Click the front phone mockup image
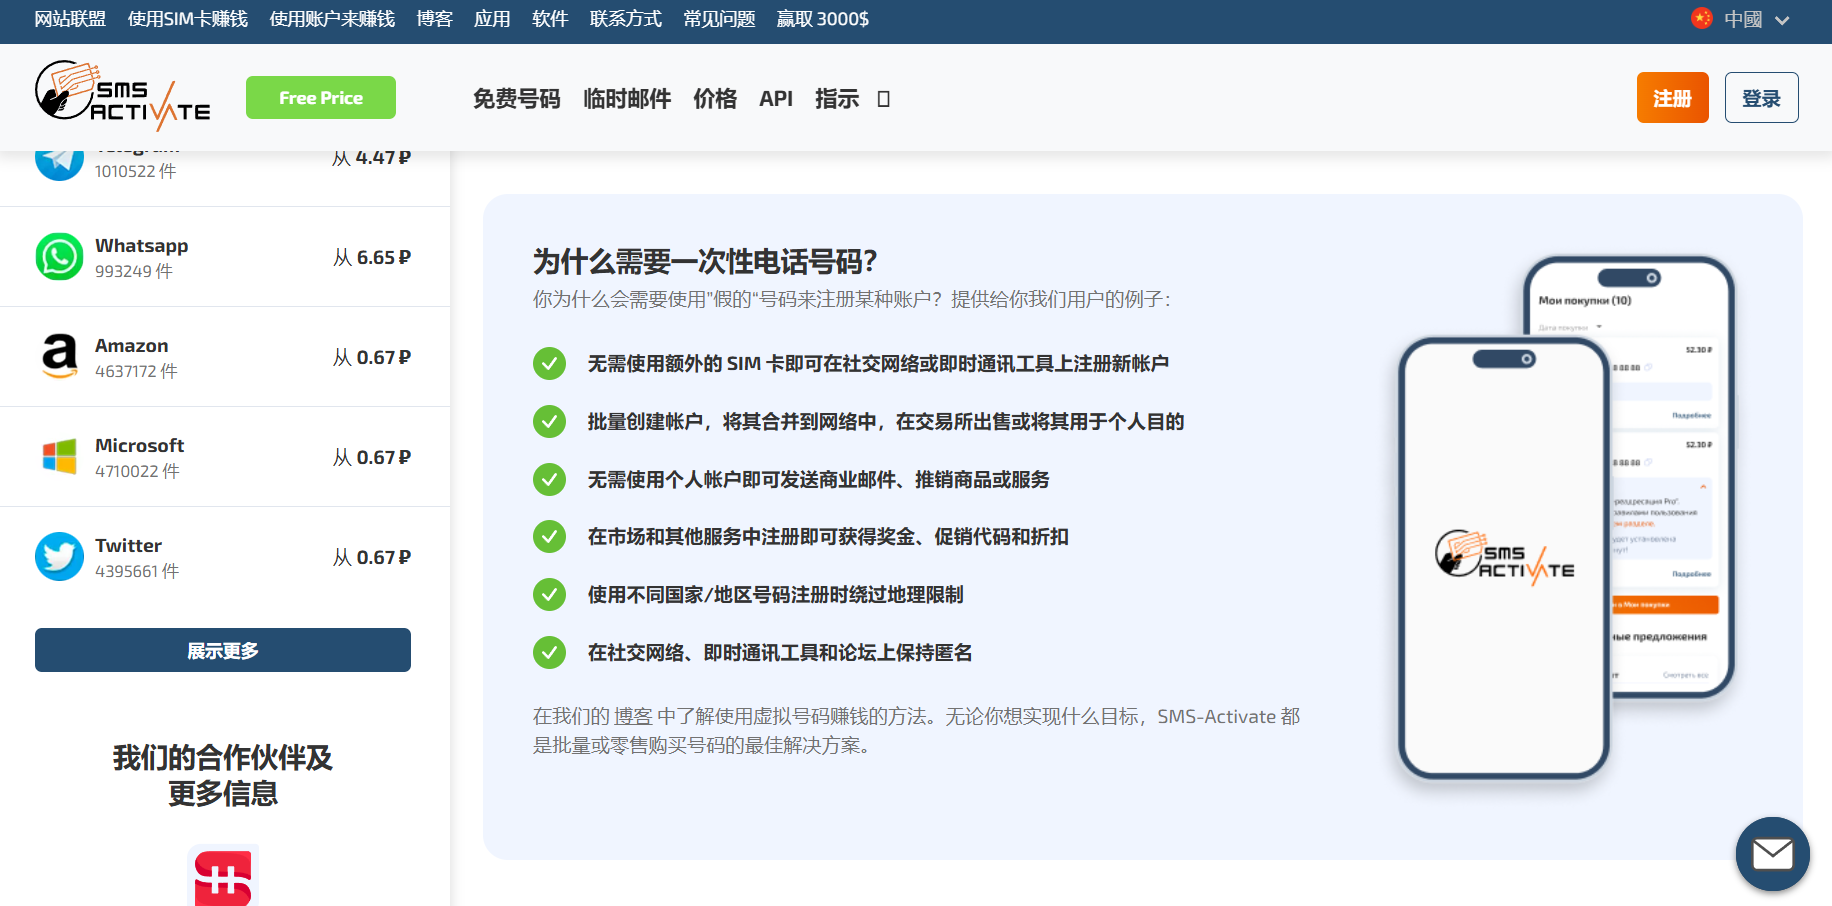Image resolution: width=1832 pixels, height=906 pixels. (x=1503, y=558)
